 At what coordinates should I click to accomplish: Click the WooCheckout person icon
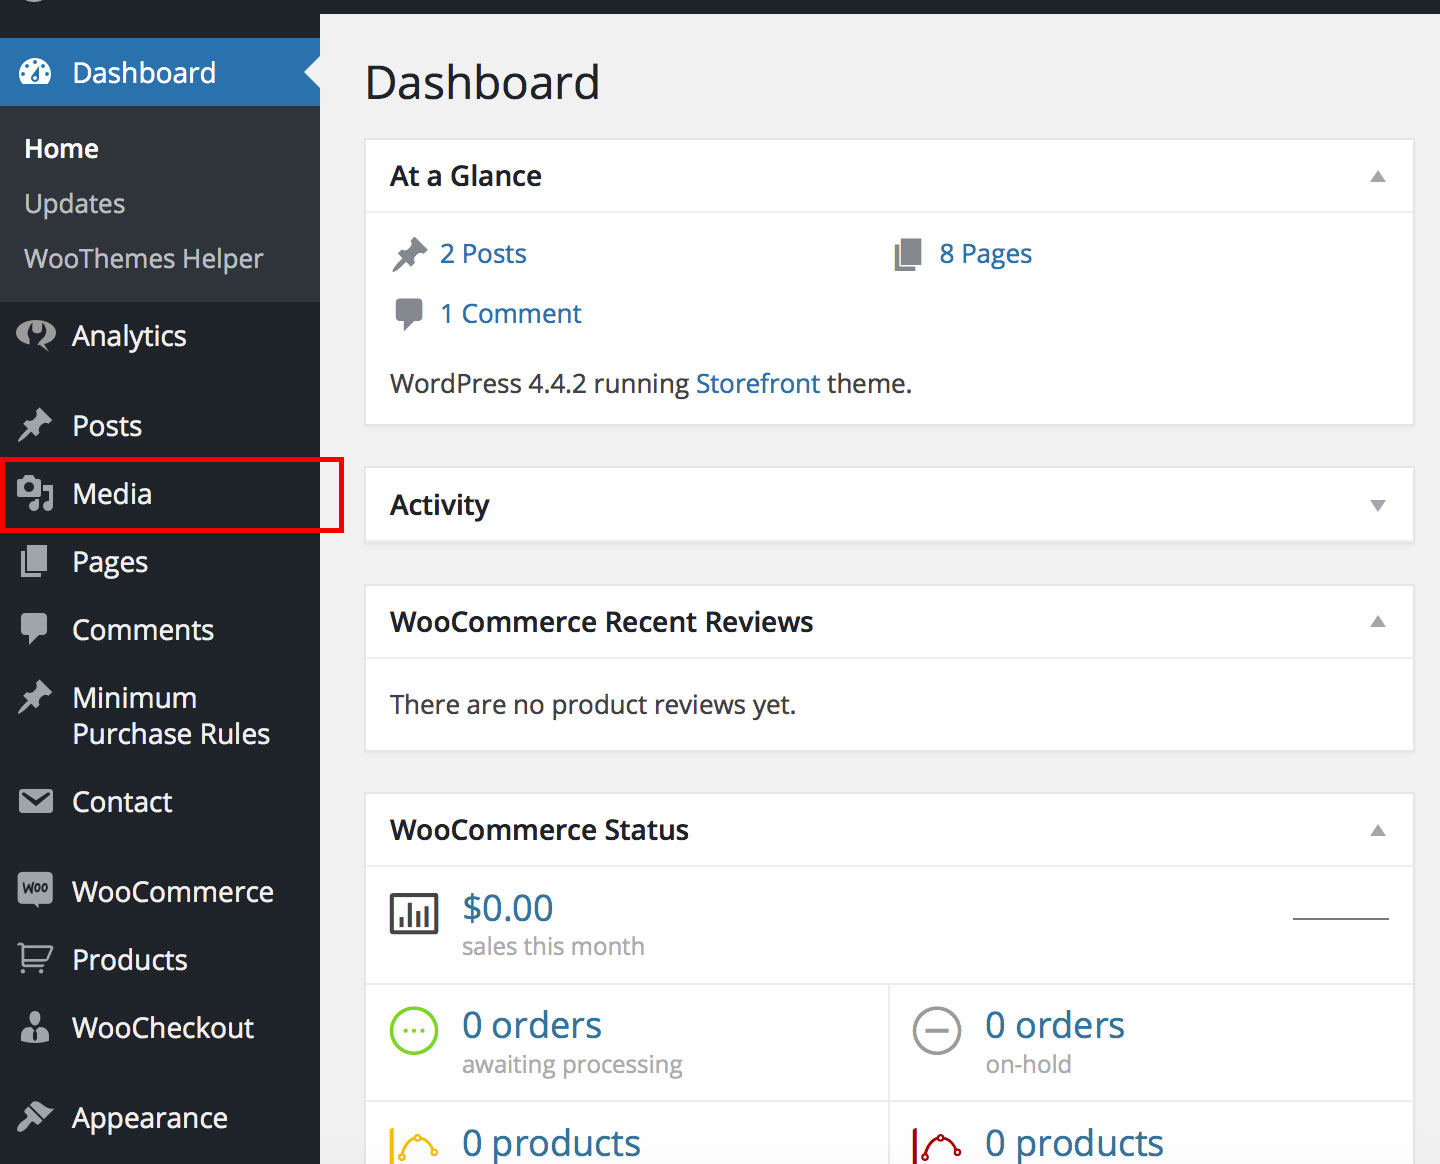(35, 1027)
